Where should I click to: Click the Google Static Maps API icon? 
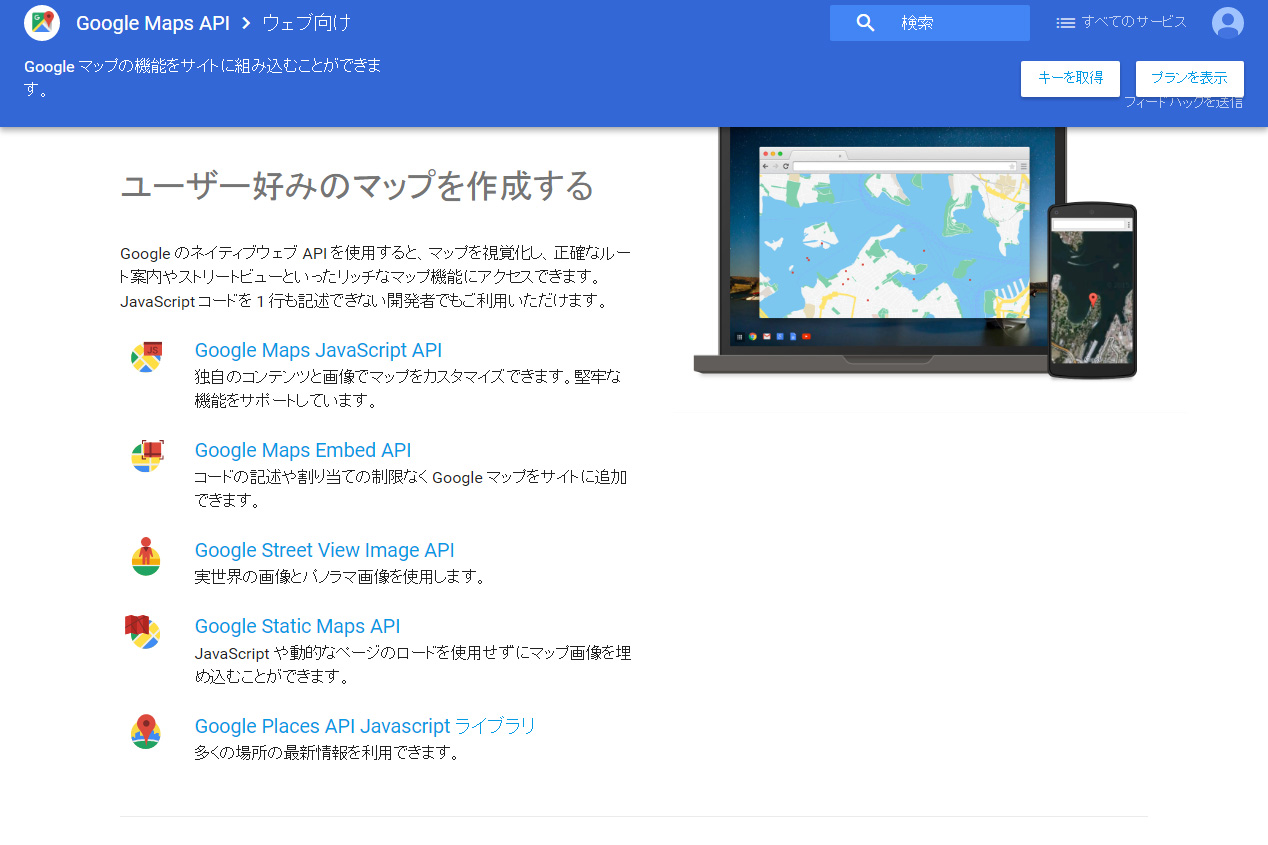(x=143, y=632)
